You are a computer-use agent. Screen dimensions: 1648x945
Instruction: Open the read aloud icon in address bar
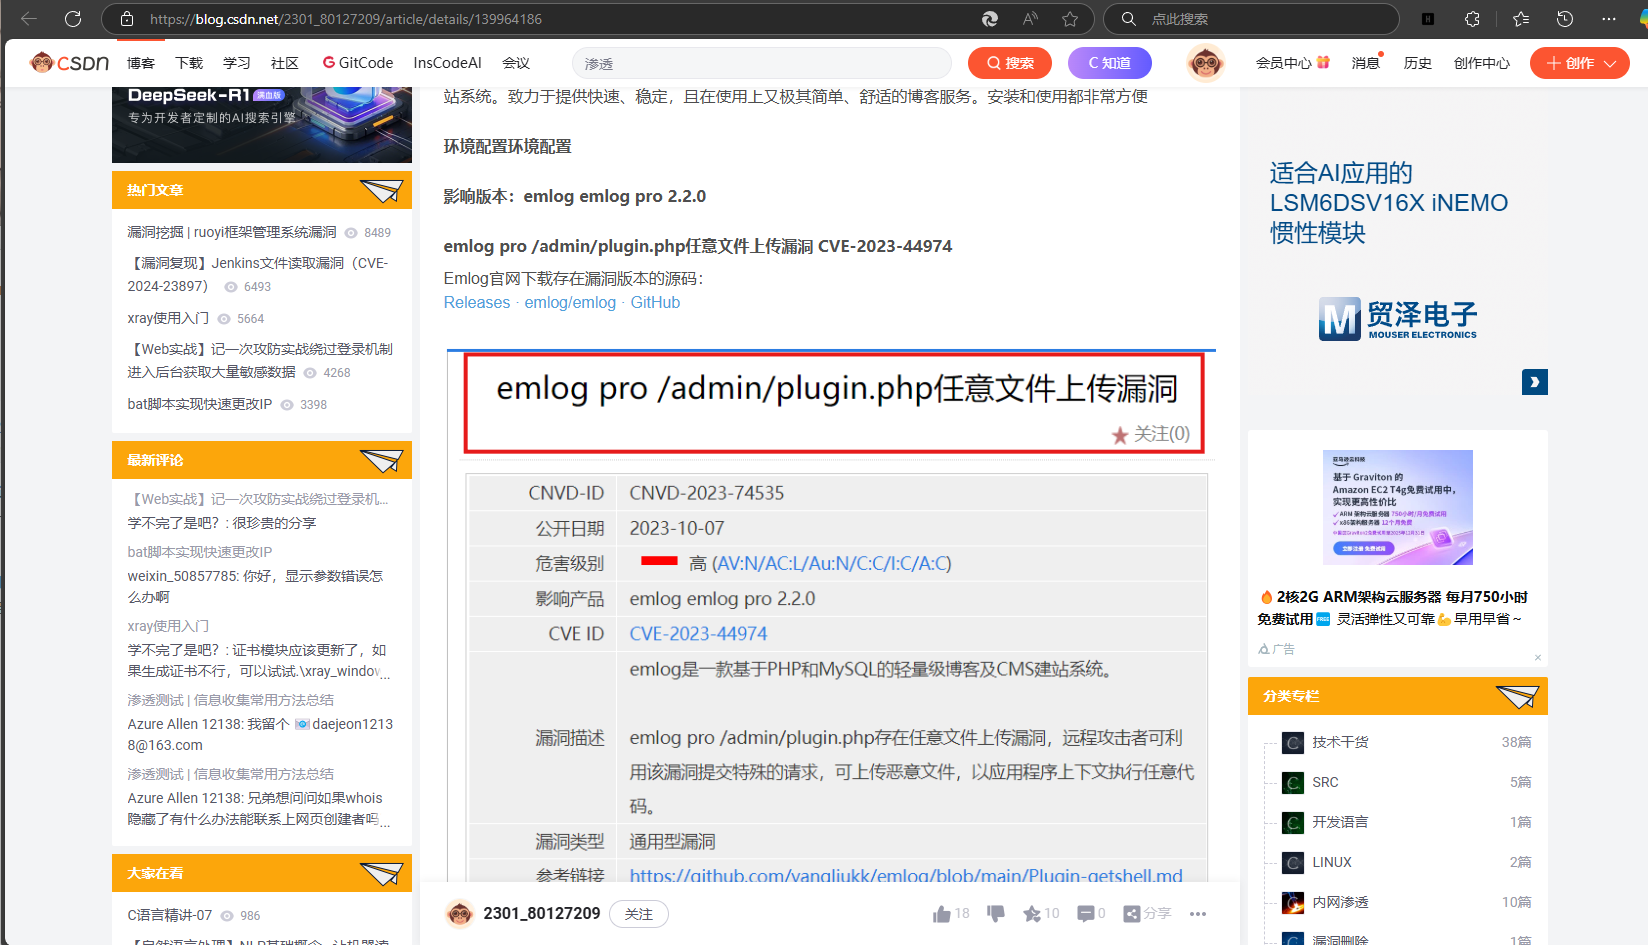[1030, 19]
